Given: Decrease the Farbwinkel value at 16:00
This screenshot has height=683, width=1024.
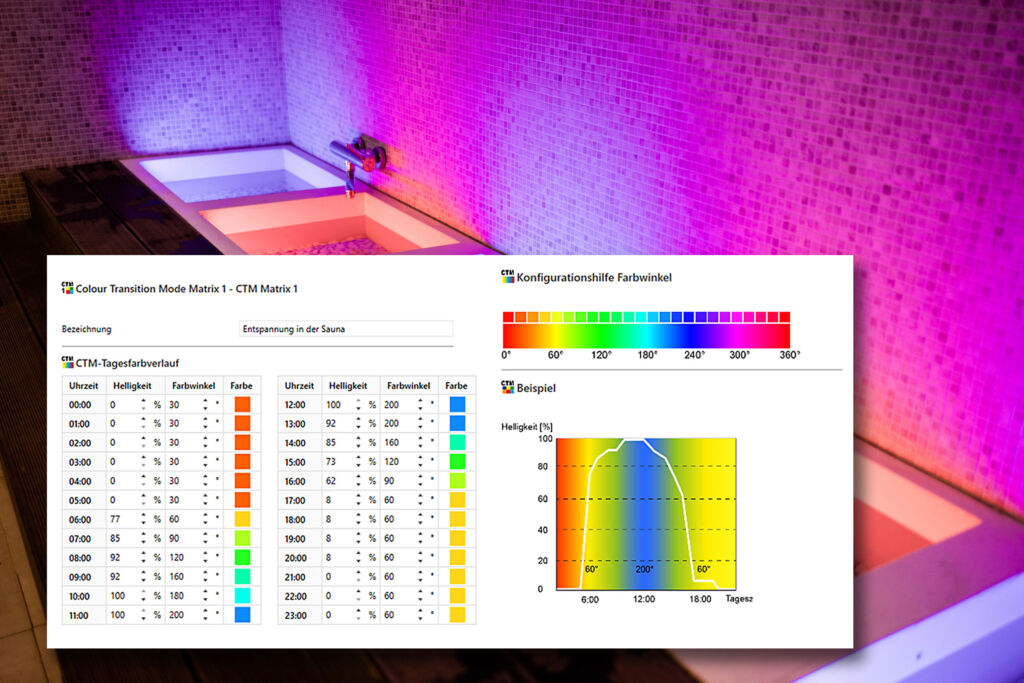Looking at the screenshot, I should pyautogui.click(x=422, y=484).
